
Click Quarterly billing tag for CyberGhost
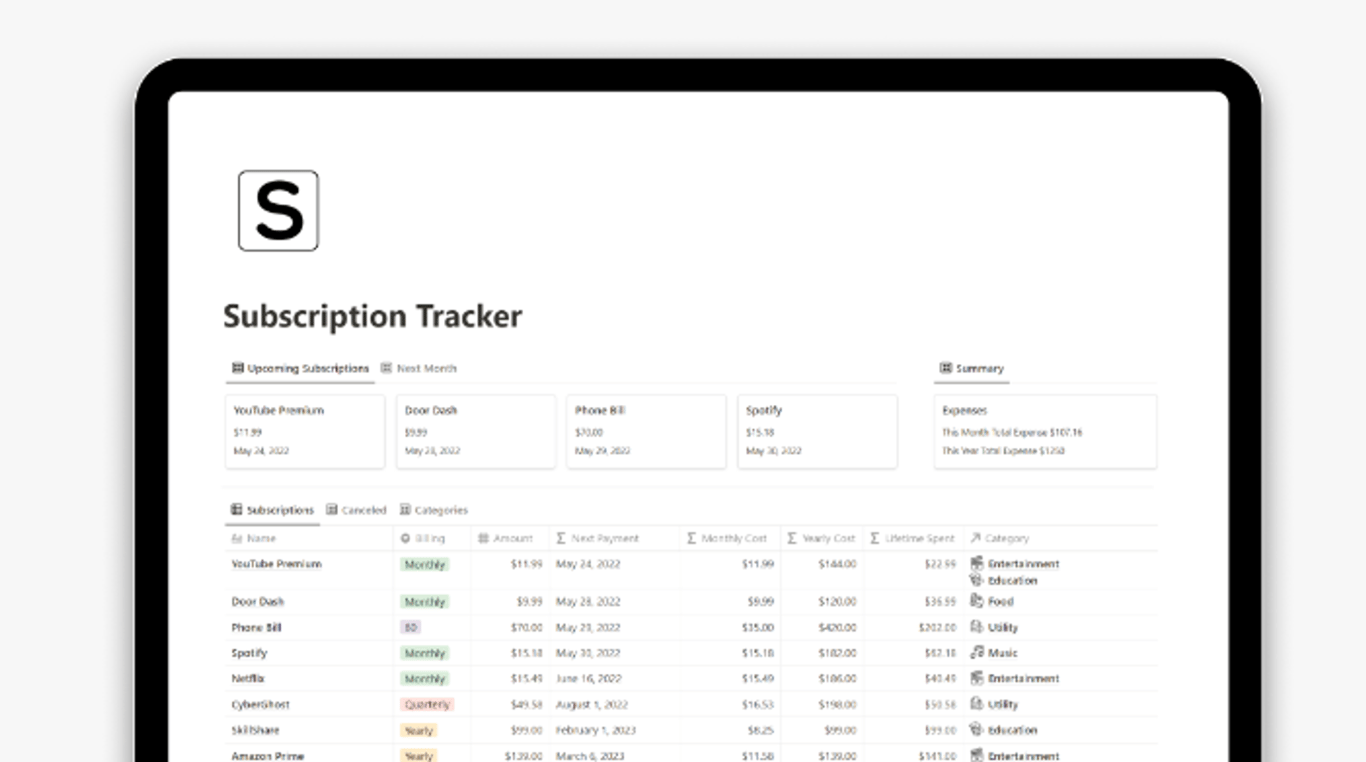[x=427, y=705]
